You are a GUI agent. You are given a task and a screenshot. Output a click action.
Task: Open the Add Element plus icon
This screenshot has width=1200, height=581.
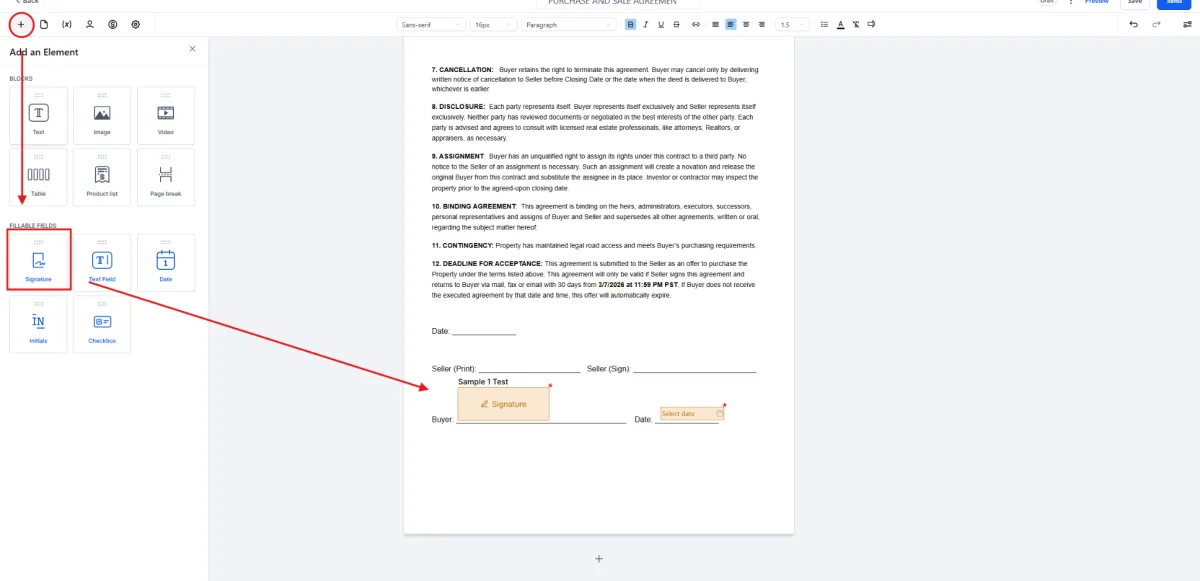click(x=21, y=24)
